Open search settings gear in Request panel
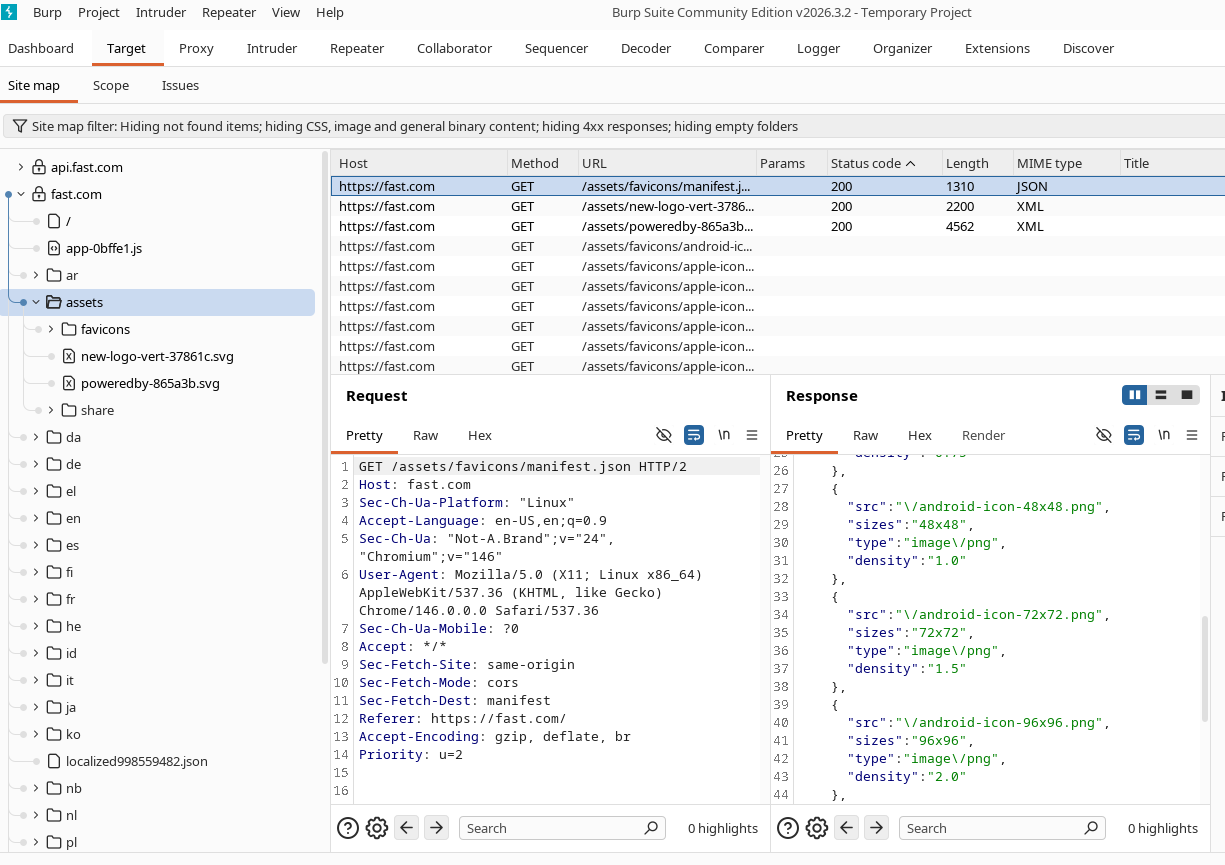1225x865 pixels. (x=377, y=828)
